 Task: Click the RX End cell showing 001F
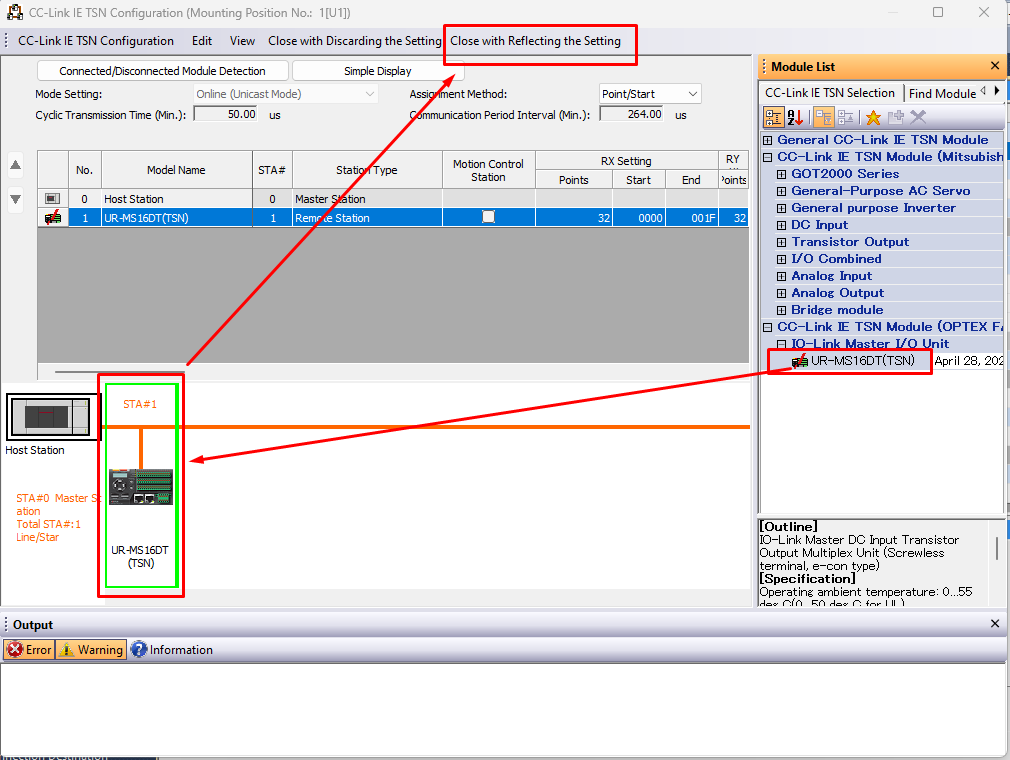pos(691,218)
